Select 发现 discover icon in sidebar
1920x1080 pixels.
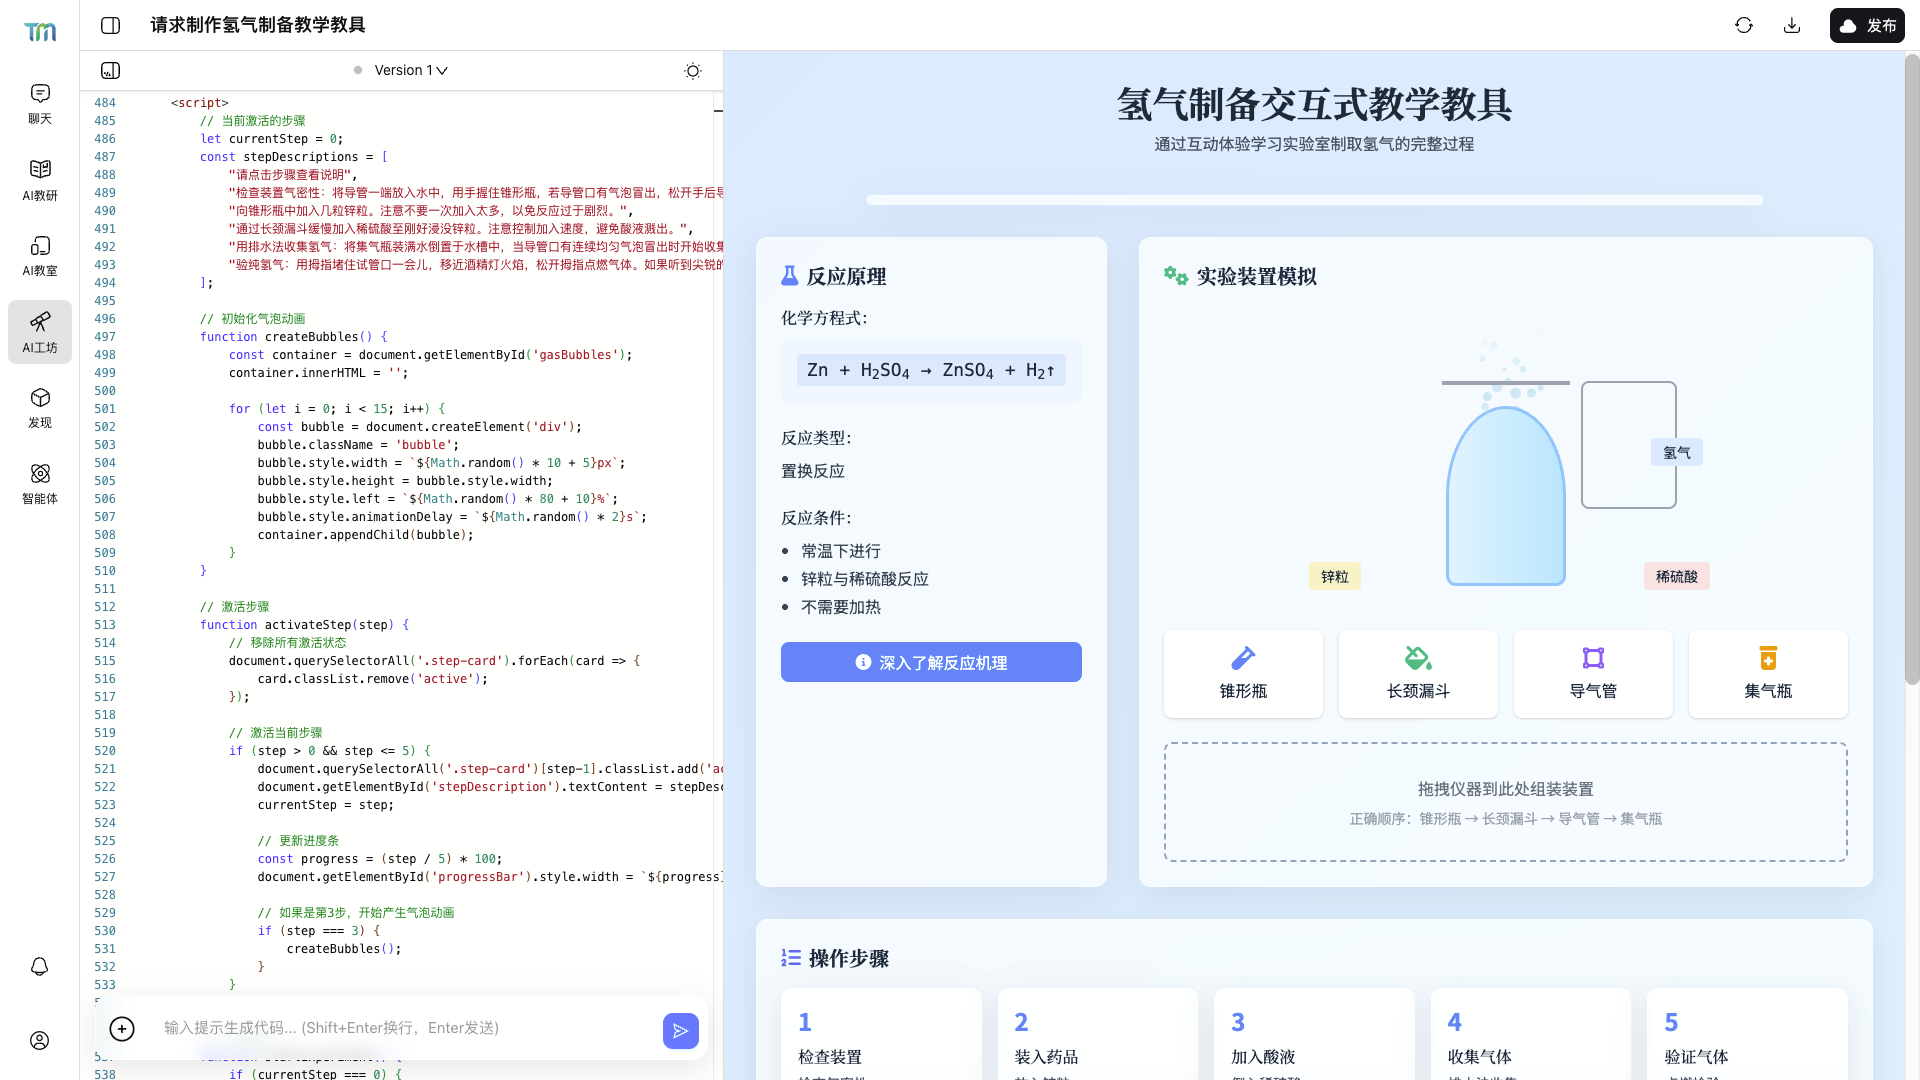pos(40,408)
